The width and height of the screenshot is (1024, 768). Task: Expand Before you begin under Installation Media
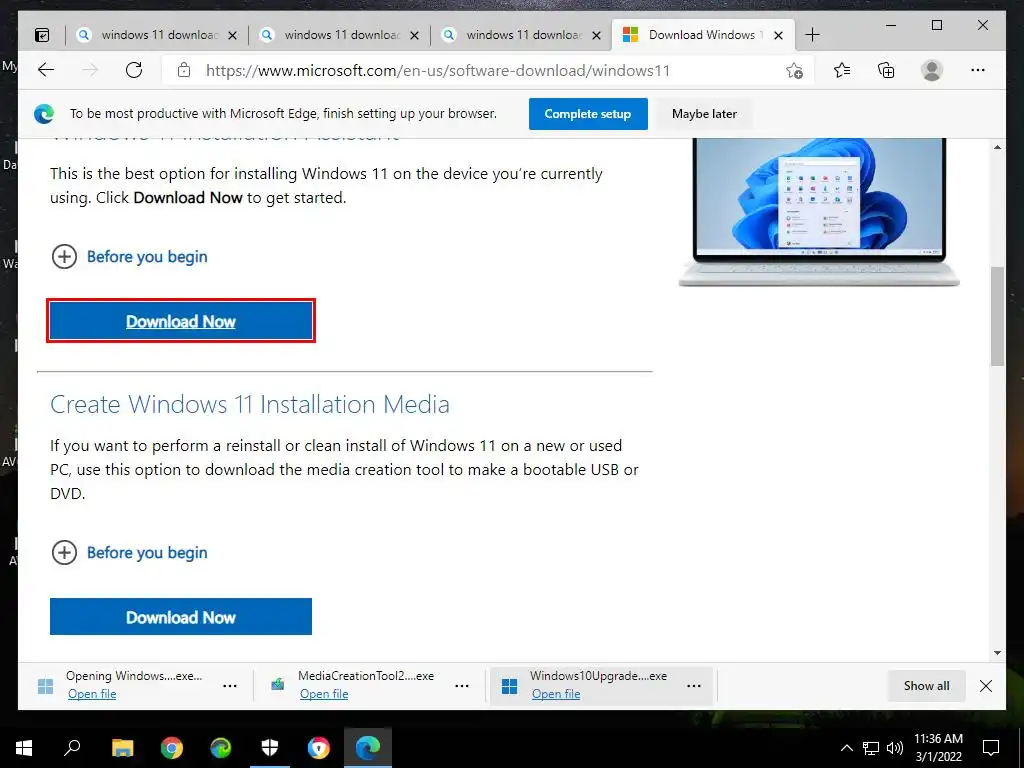coord(129,552)
